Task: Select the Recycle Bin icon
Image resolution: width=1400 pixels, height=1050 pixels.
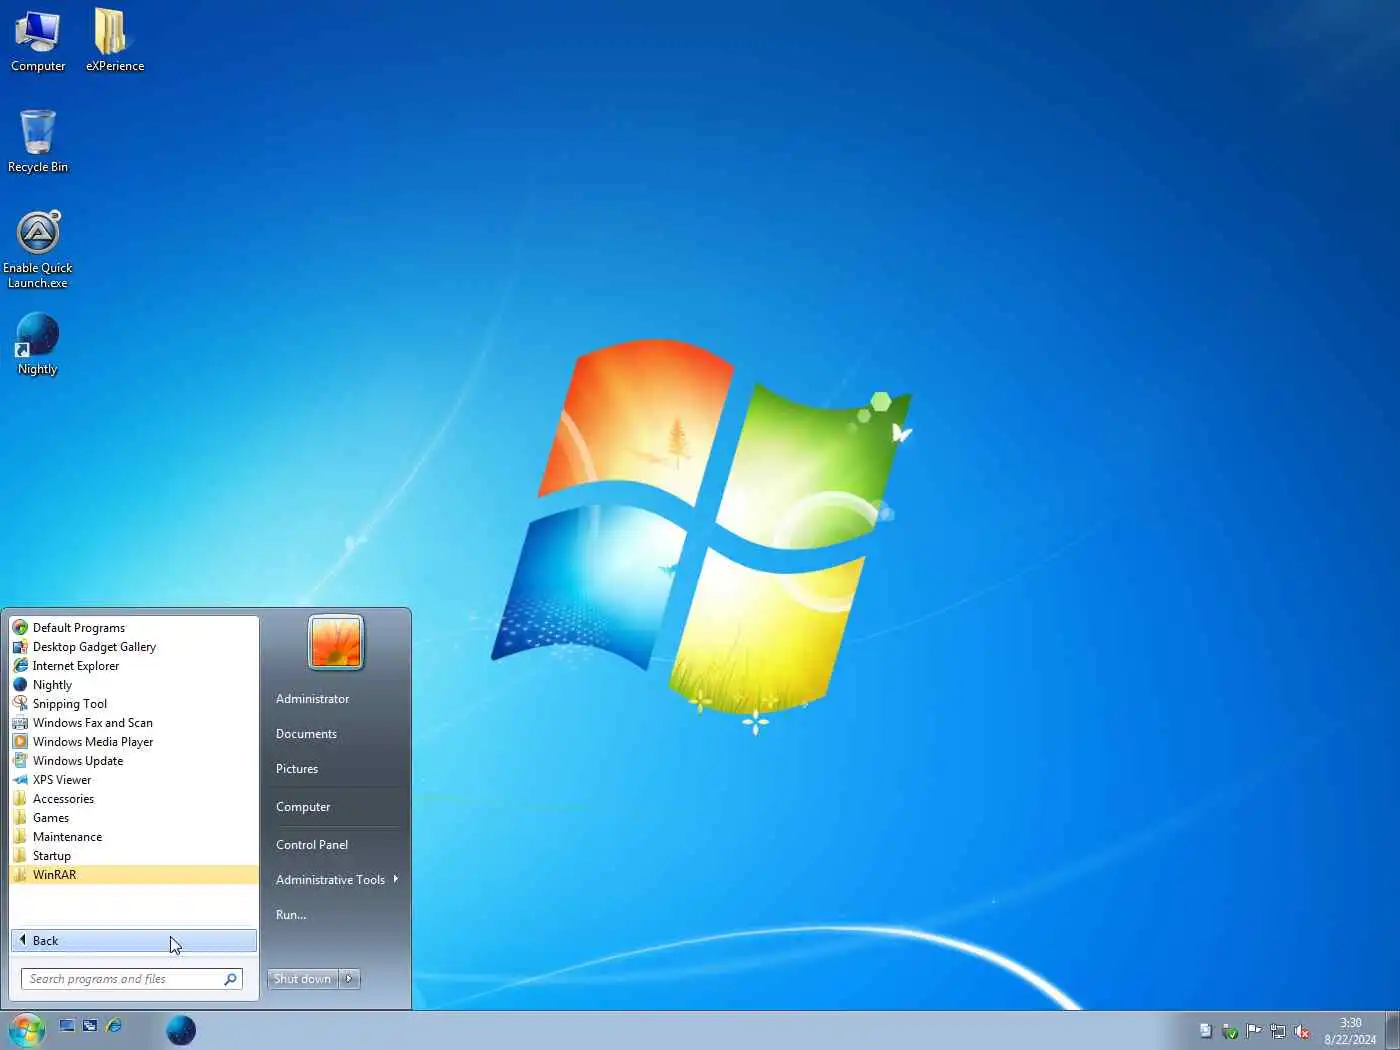Action: (38, 142)
